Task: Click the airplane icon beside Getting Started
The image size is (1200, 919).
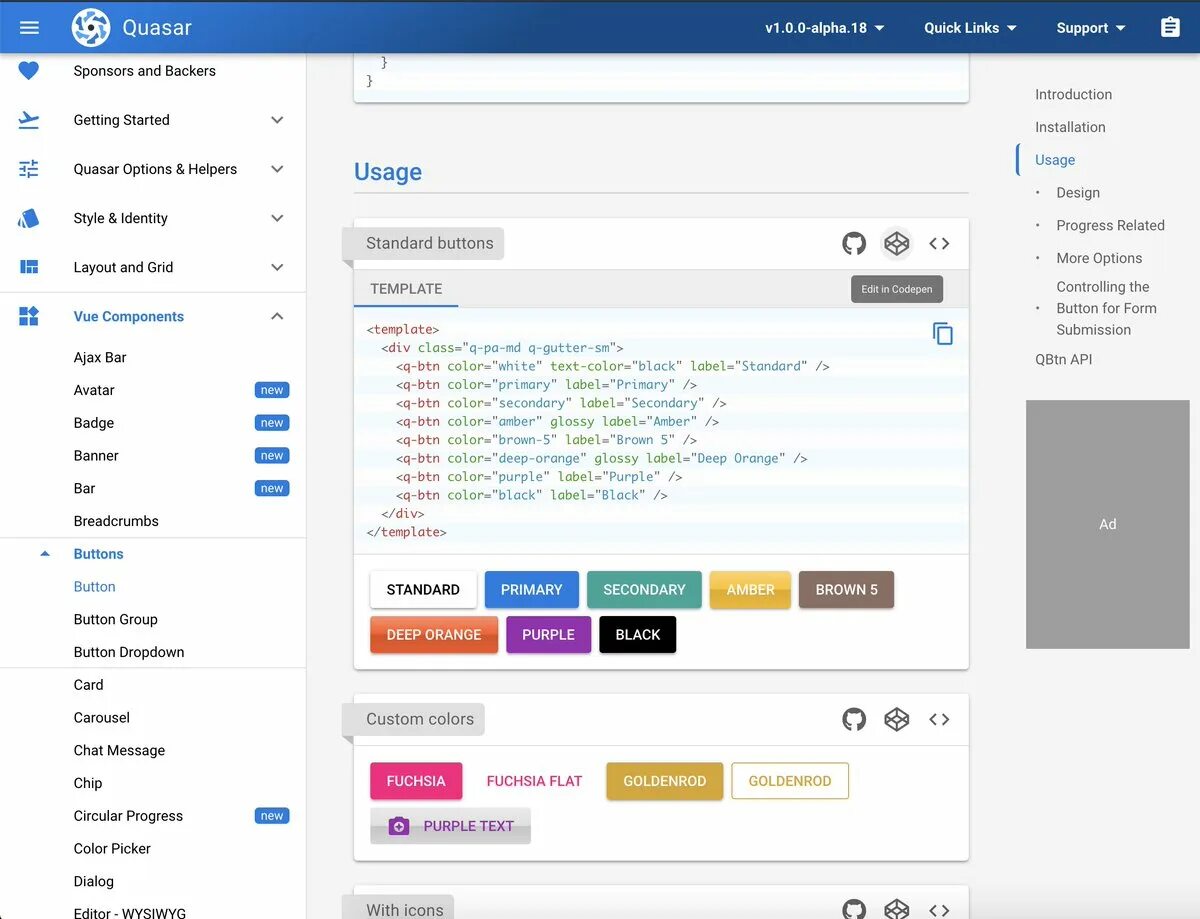Action: click(x=29, y=120)
